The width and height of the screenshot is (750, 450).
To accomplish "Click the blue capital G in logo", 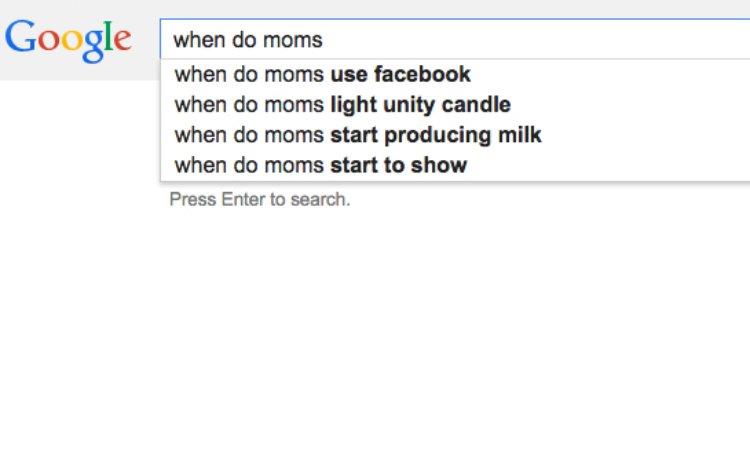I will (21, 36).
